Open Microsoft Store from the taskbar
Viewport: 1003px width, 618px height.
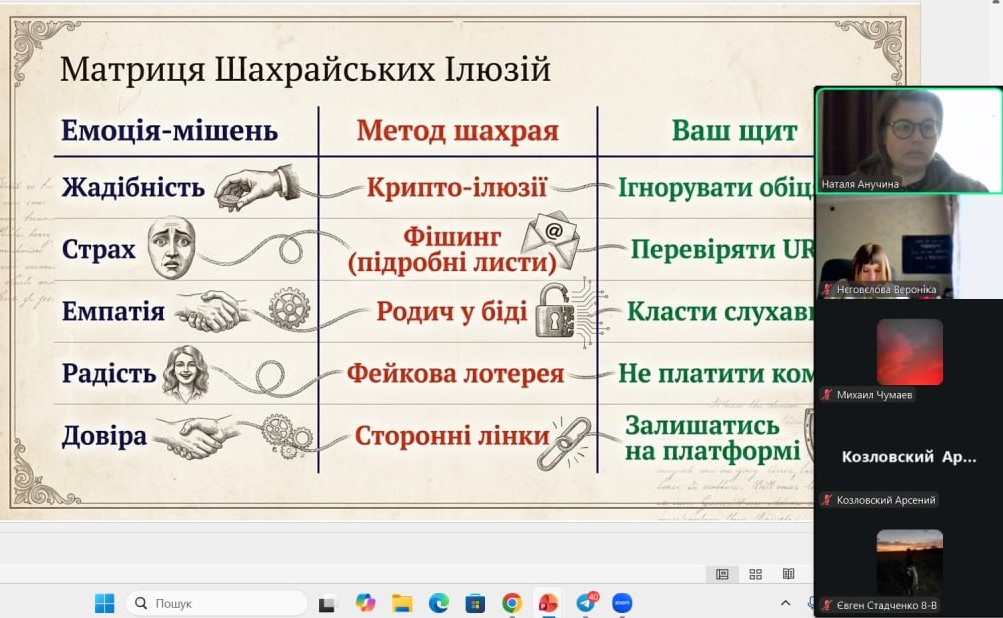click(475, 603)
